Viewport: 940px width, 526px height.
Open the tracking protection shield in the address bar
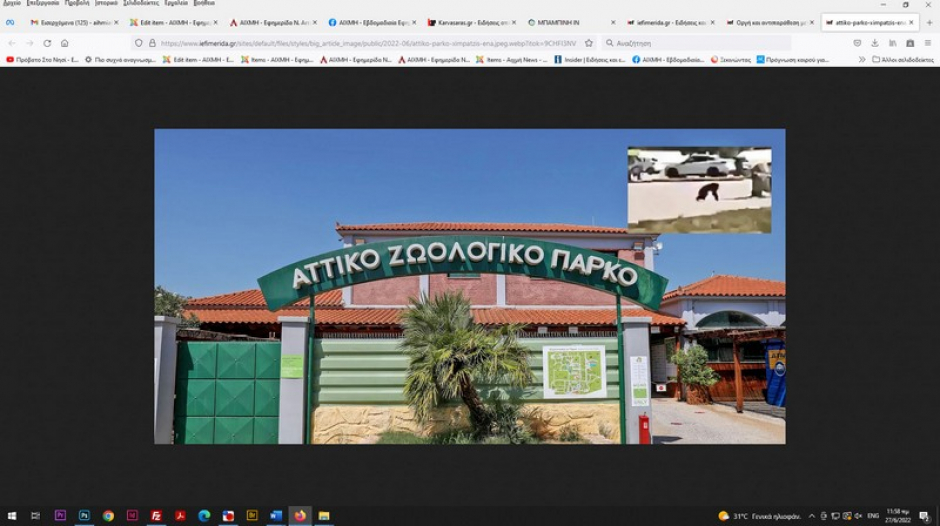click(x=138, y=43)
